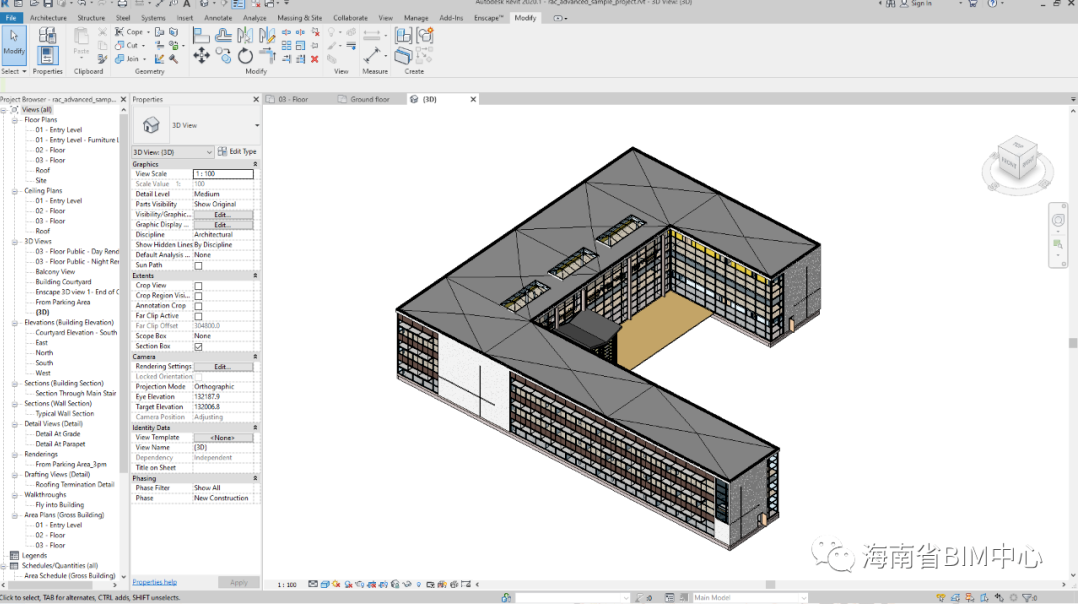Enable the Sun Path checkbox

tap(198, 265)
